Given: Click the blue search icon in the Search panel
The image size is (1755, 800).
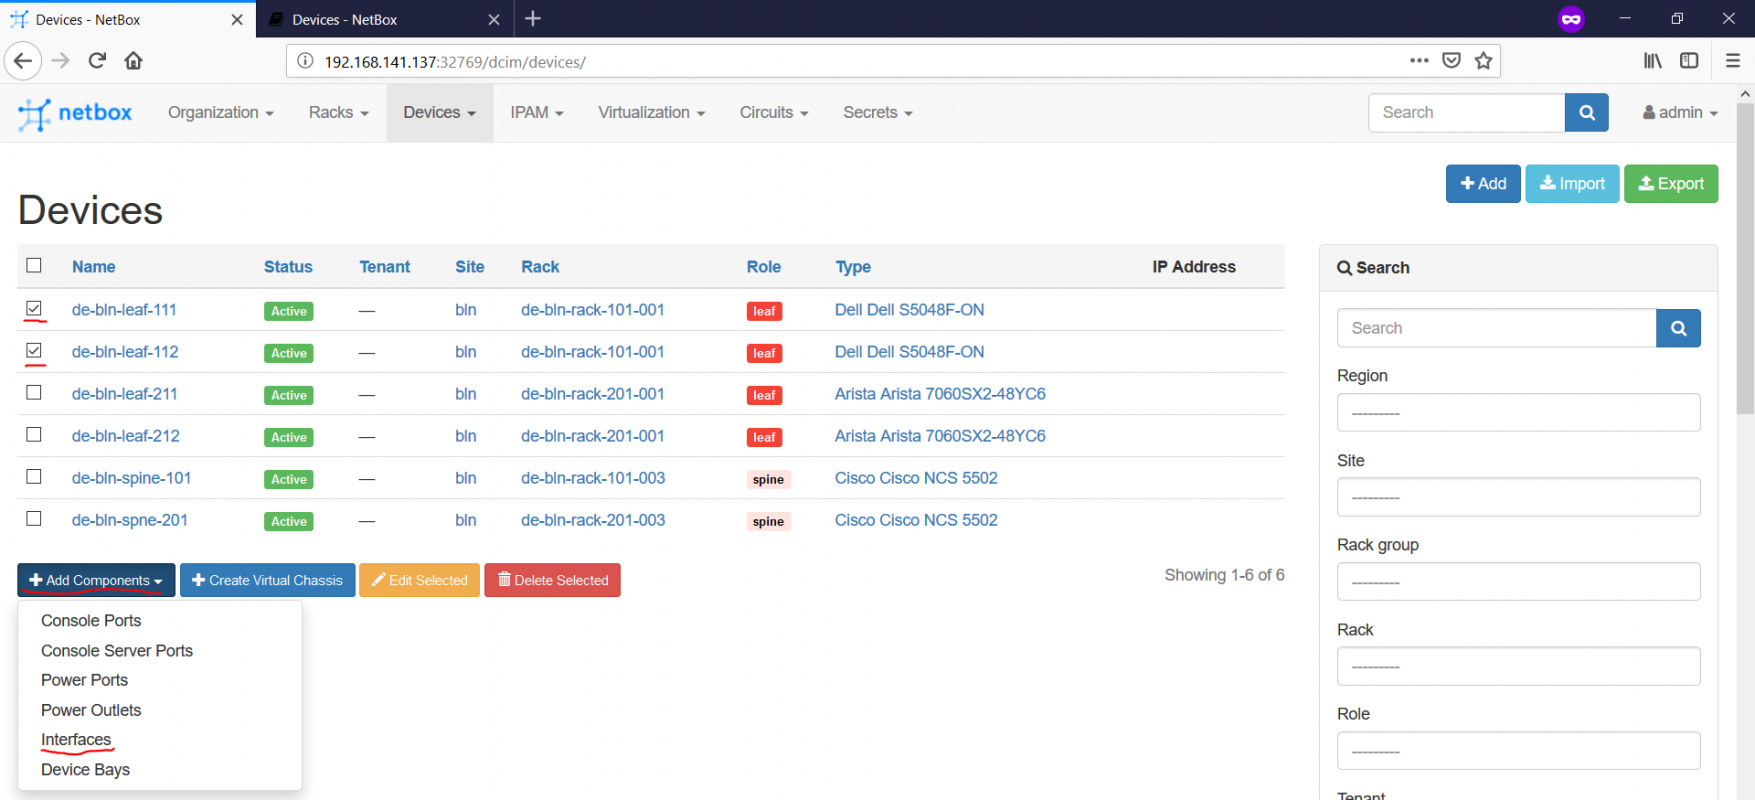Looking at the screenshot, I should [x=1678, y=328].
